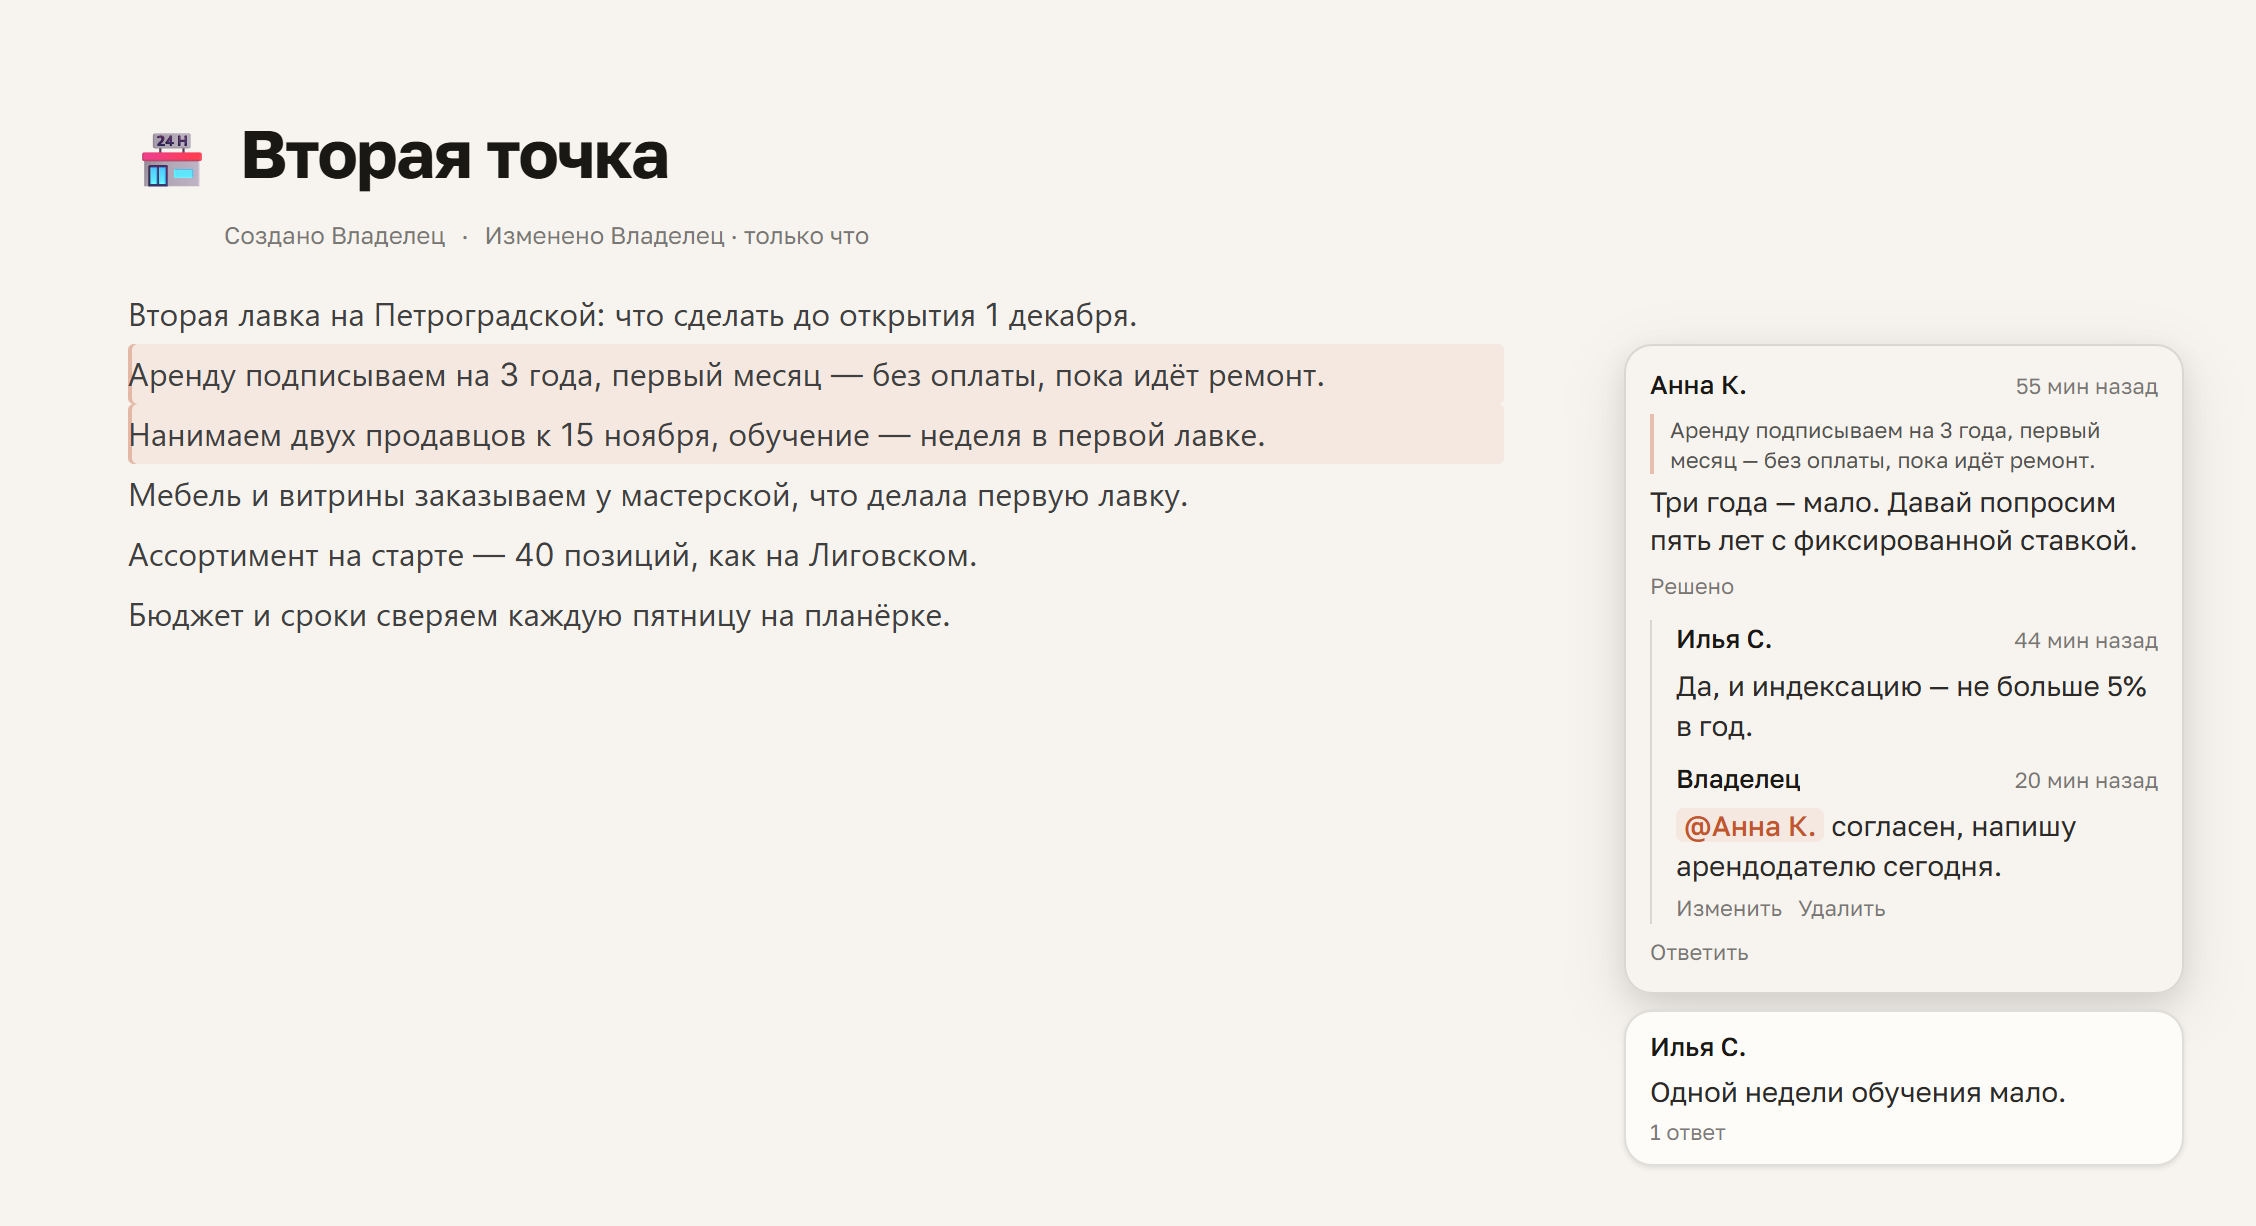Click "Ответить" to reply to the thread
Image resolution: width=2256 pixels, height=1226 pixels.
(1699, 953)
